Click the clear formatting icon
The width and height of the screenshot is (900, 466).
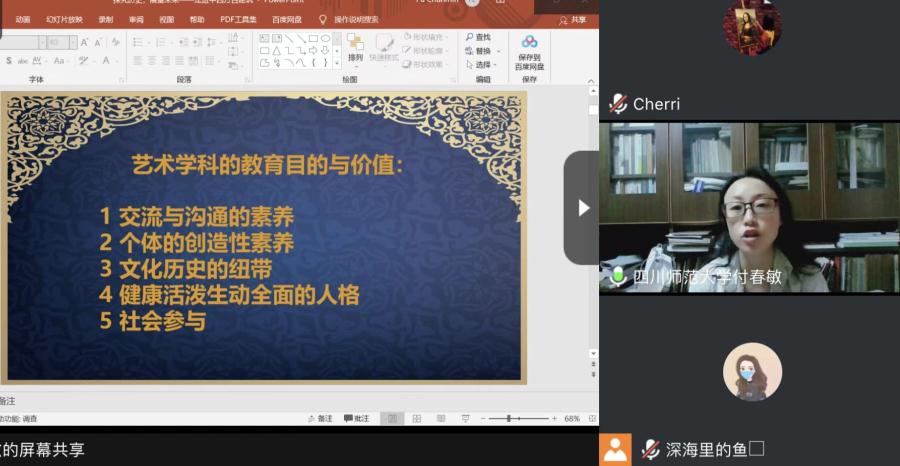tap(115, 42)
